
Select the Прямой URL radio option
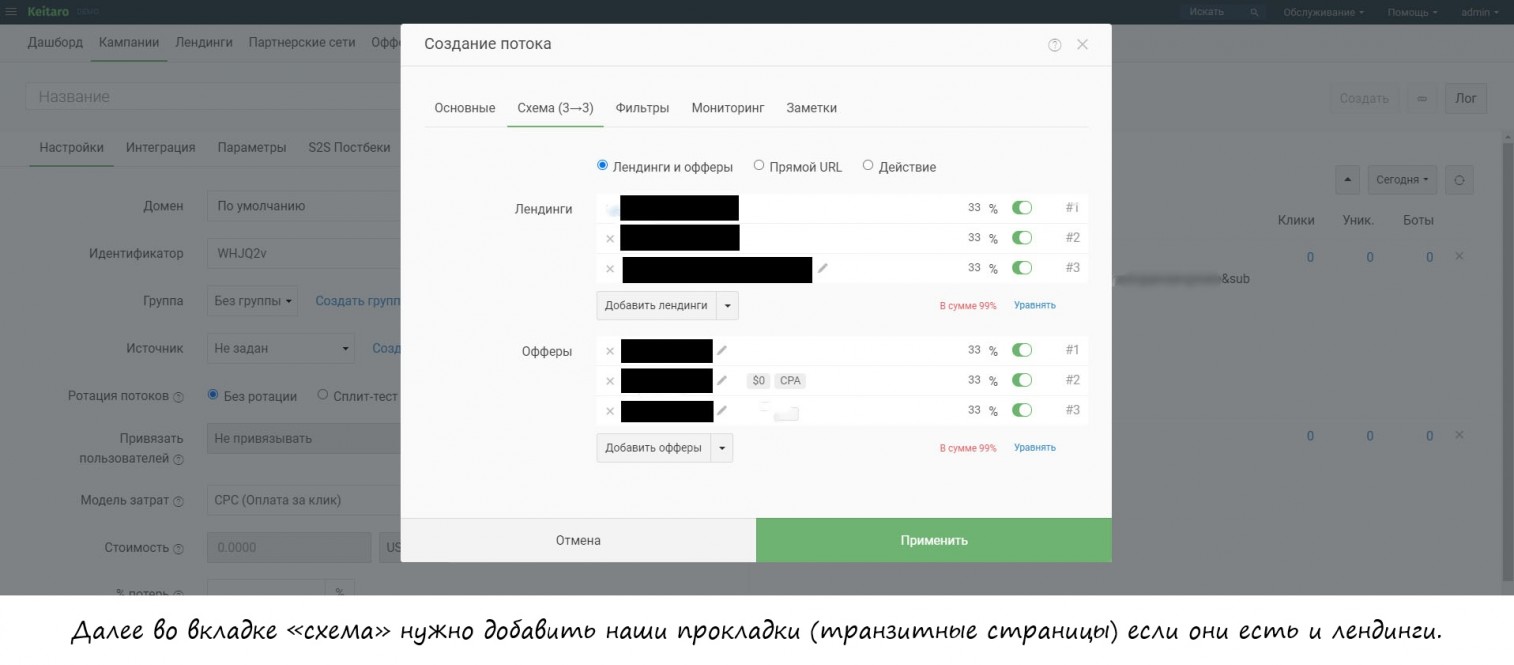pyautogui.click(x=759, y=166)
